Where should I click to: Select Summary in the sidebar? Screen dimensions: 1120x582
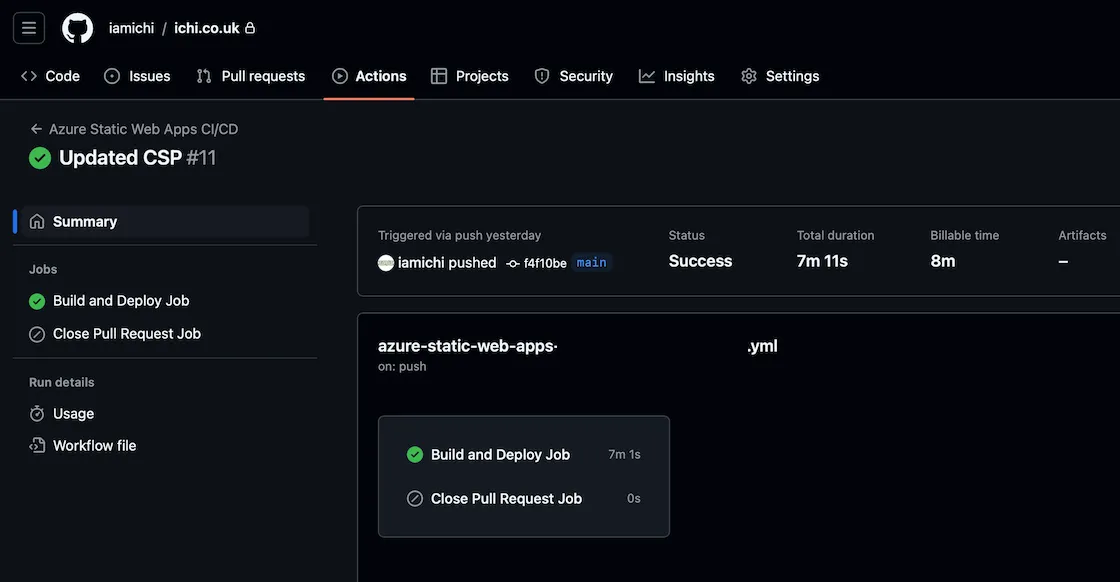tap(165, 221)
